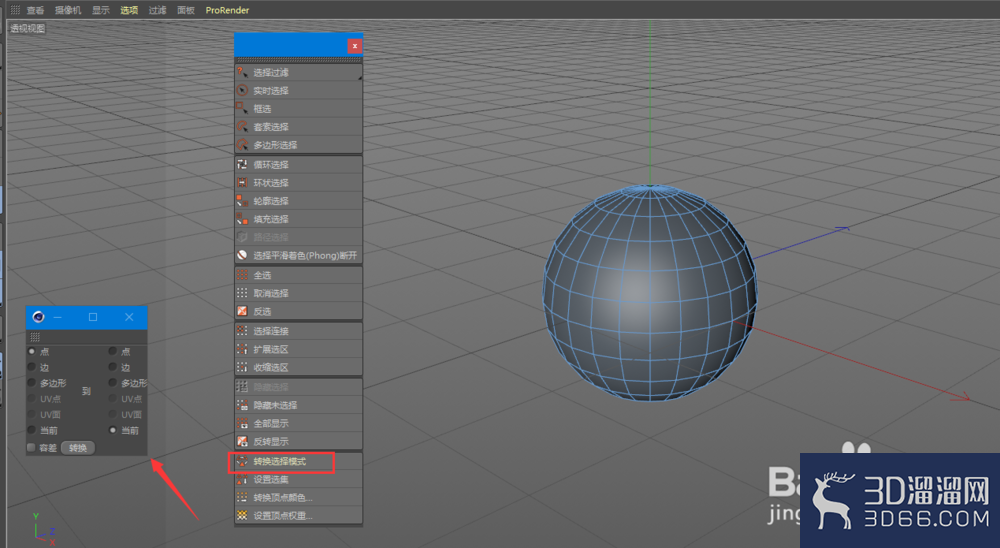The height and width of the screenshot is (548, 1000).
Task: Open the 查看 menu
Action: coord(35,10)
